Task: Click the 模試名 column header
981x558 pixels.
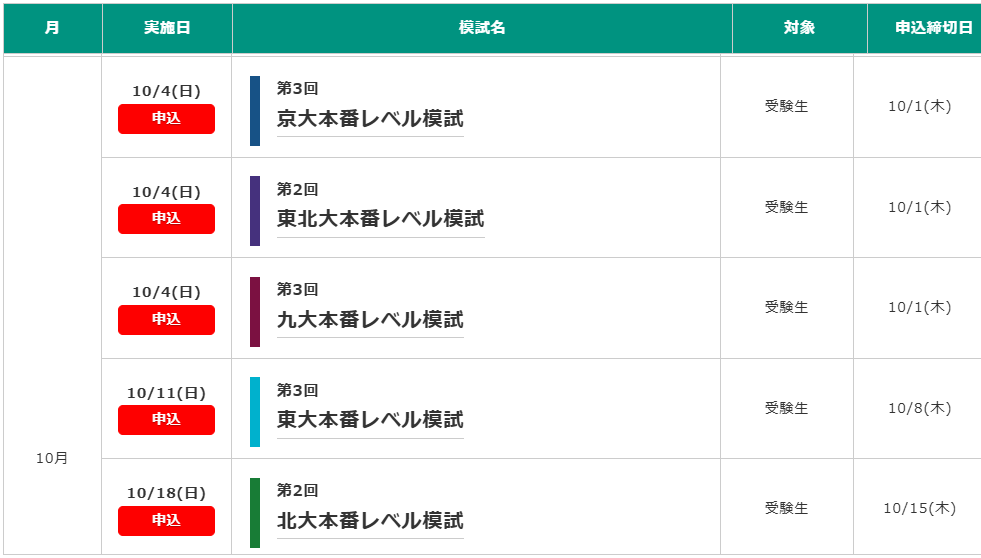Action: click(482, 28)
